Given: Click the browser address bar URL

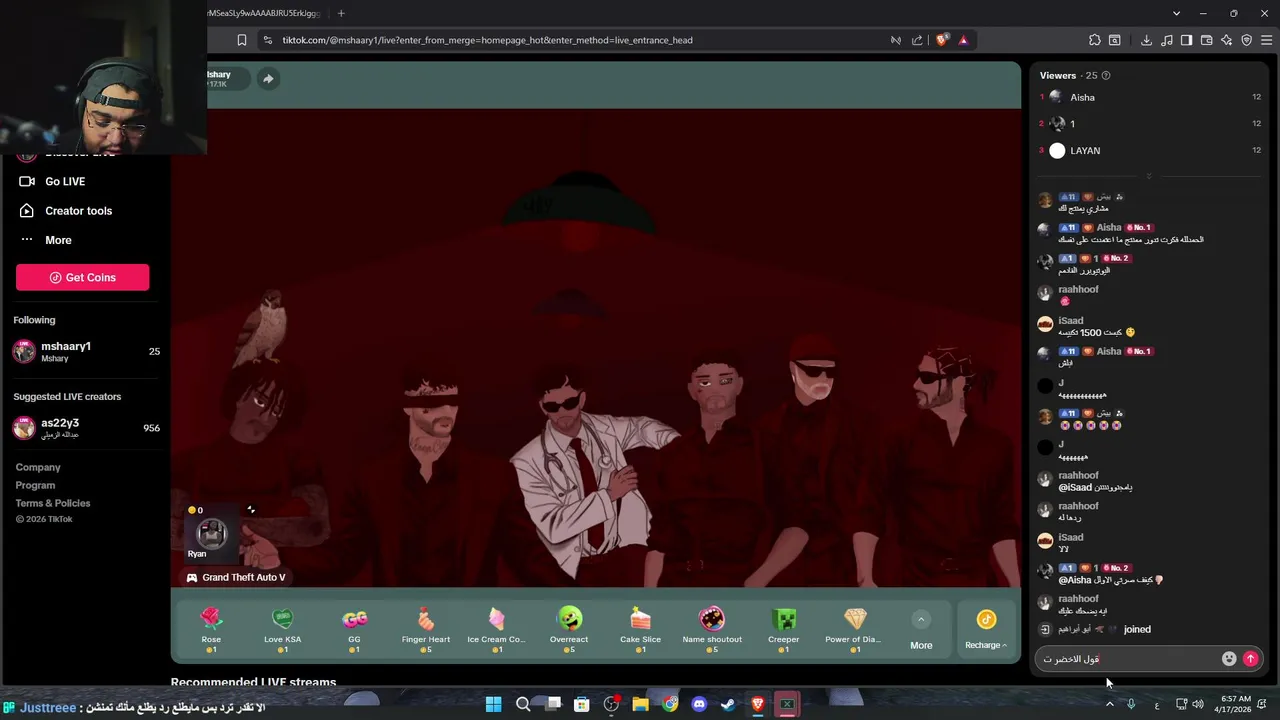Looking at the screenshot, I should pyautogui.click(x=487, y=40).
